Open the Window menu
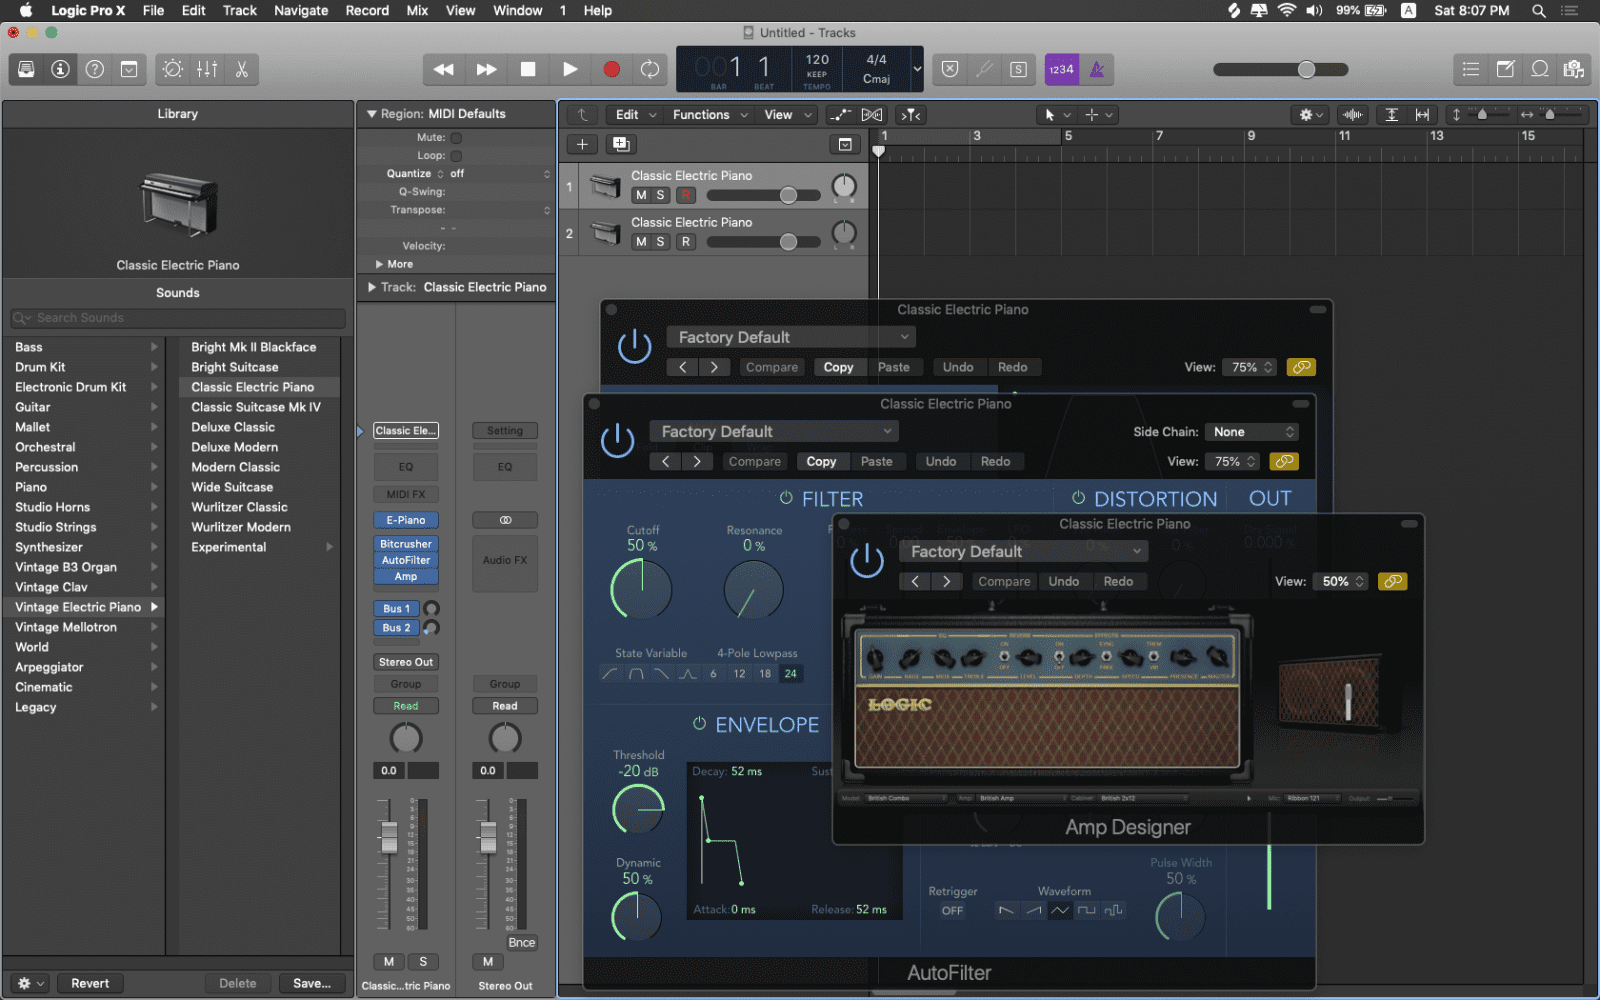The height and width of the screenshot is (1000, 1600). [x=518, y=10]
